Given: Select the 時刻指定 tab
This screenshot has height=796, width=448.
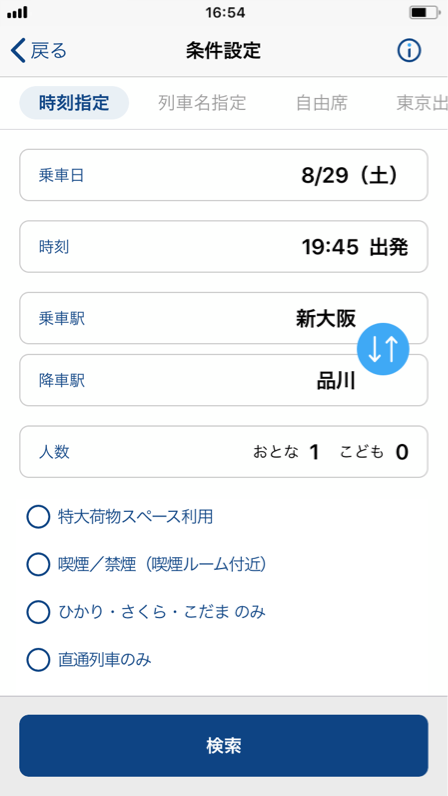Looking at the screenshot, I should tap(74, 103).
